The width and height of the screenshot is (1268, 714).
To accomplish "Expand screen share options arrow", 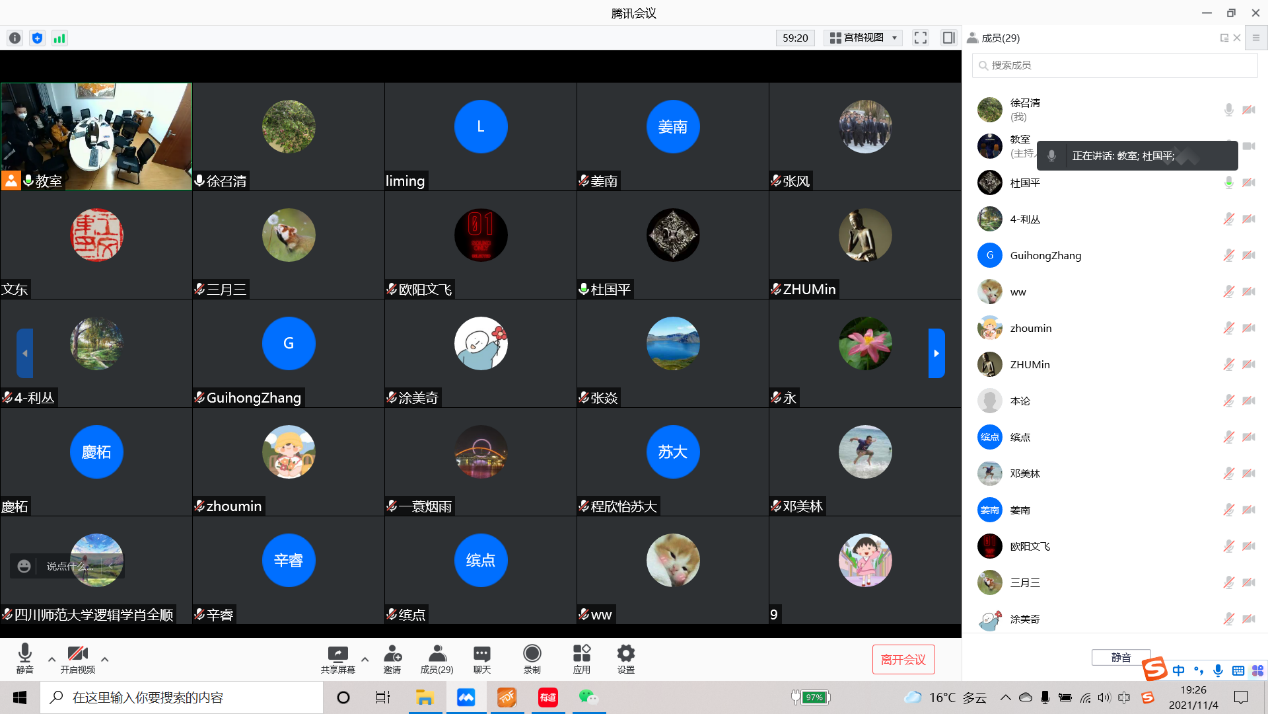I will [x=364, y=659].
